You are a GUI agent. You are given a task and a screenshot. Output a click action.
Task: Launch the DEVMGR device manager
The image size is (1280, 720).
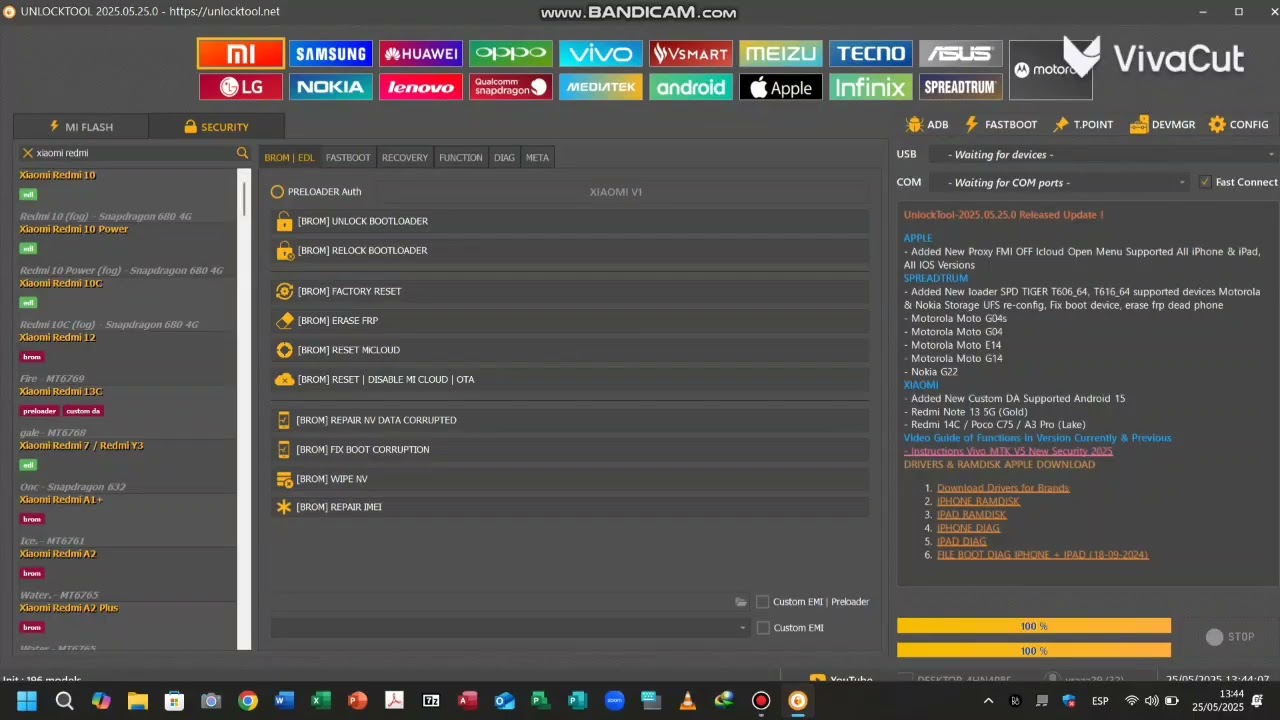point(1162,125)
